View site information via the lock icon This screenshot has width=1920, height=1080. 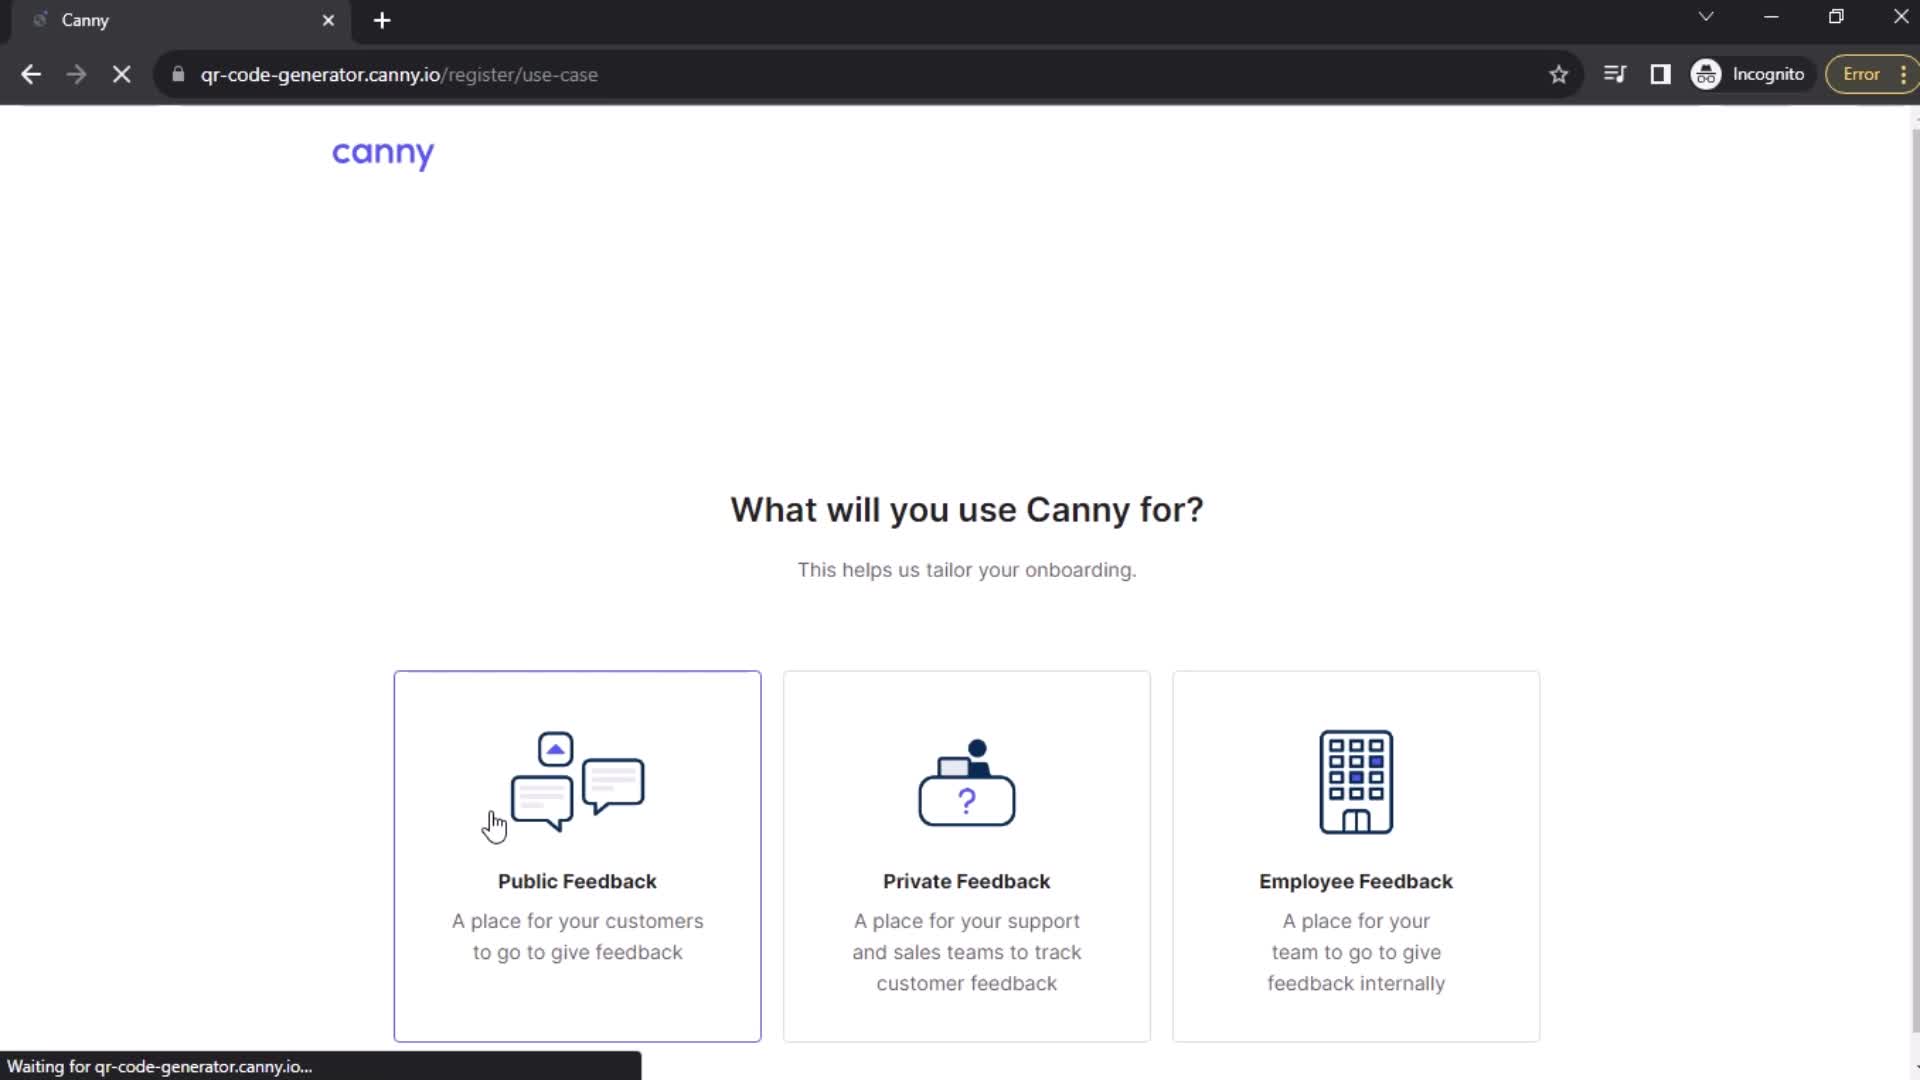tap(177, 74)
